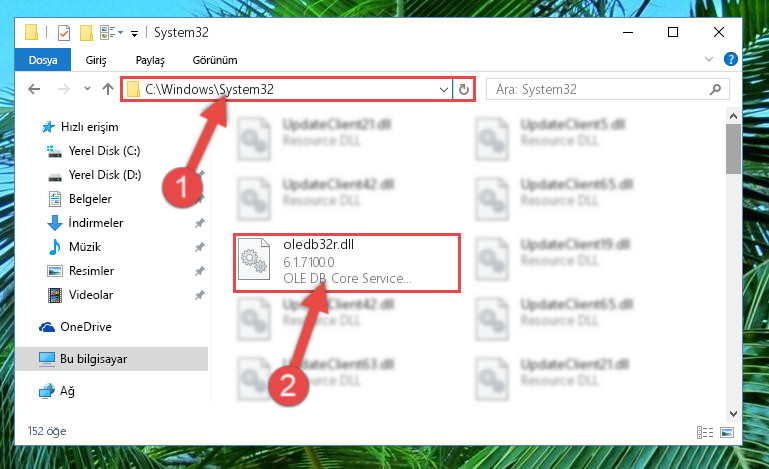
Task: Open address bar history dropdown
Action: (x=443, y=89)
